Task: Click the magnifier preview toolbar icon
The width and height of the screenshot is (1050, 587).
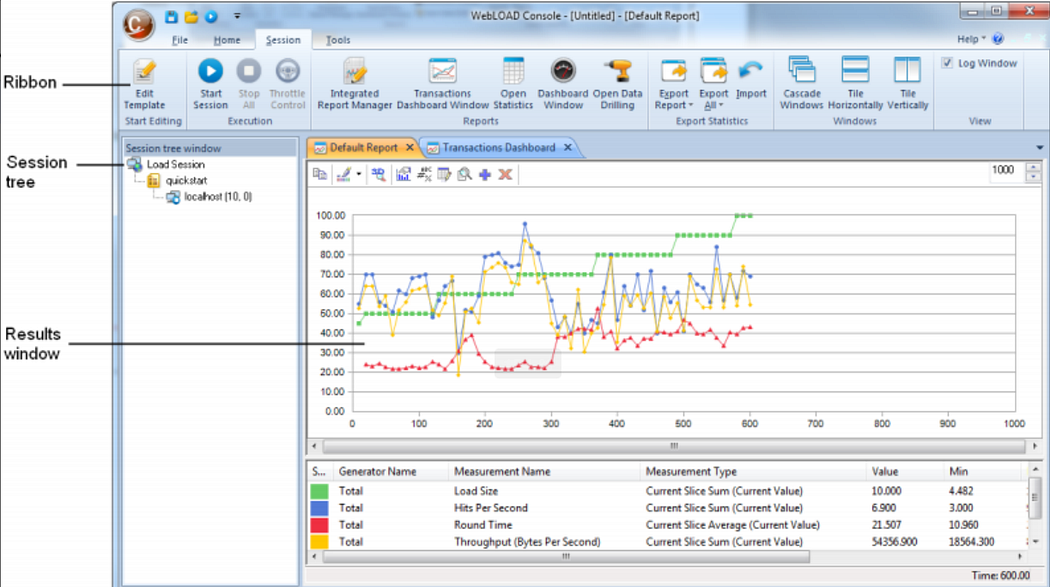Action: (465, 175)
